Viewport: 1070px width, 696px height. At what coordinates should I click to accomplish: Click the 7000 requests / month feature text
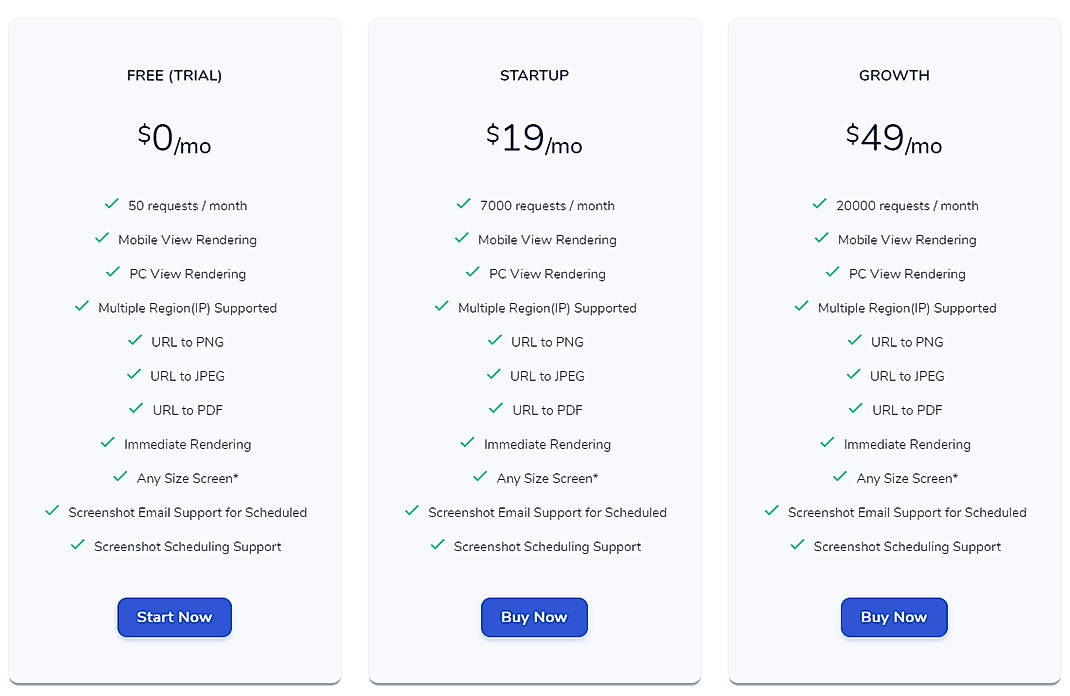548,204
